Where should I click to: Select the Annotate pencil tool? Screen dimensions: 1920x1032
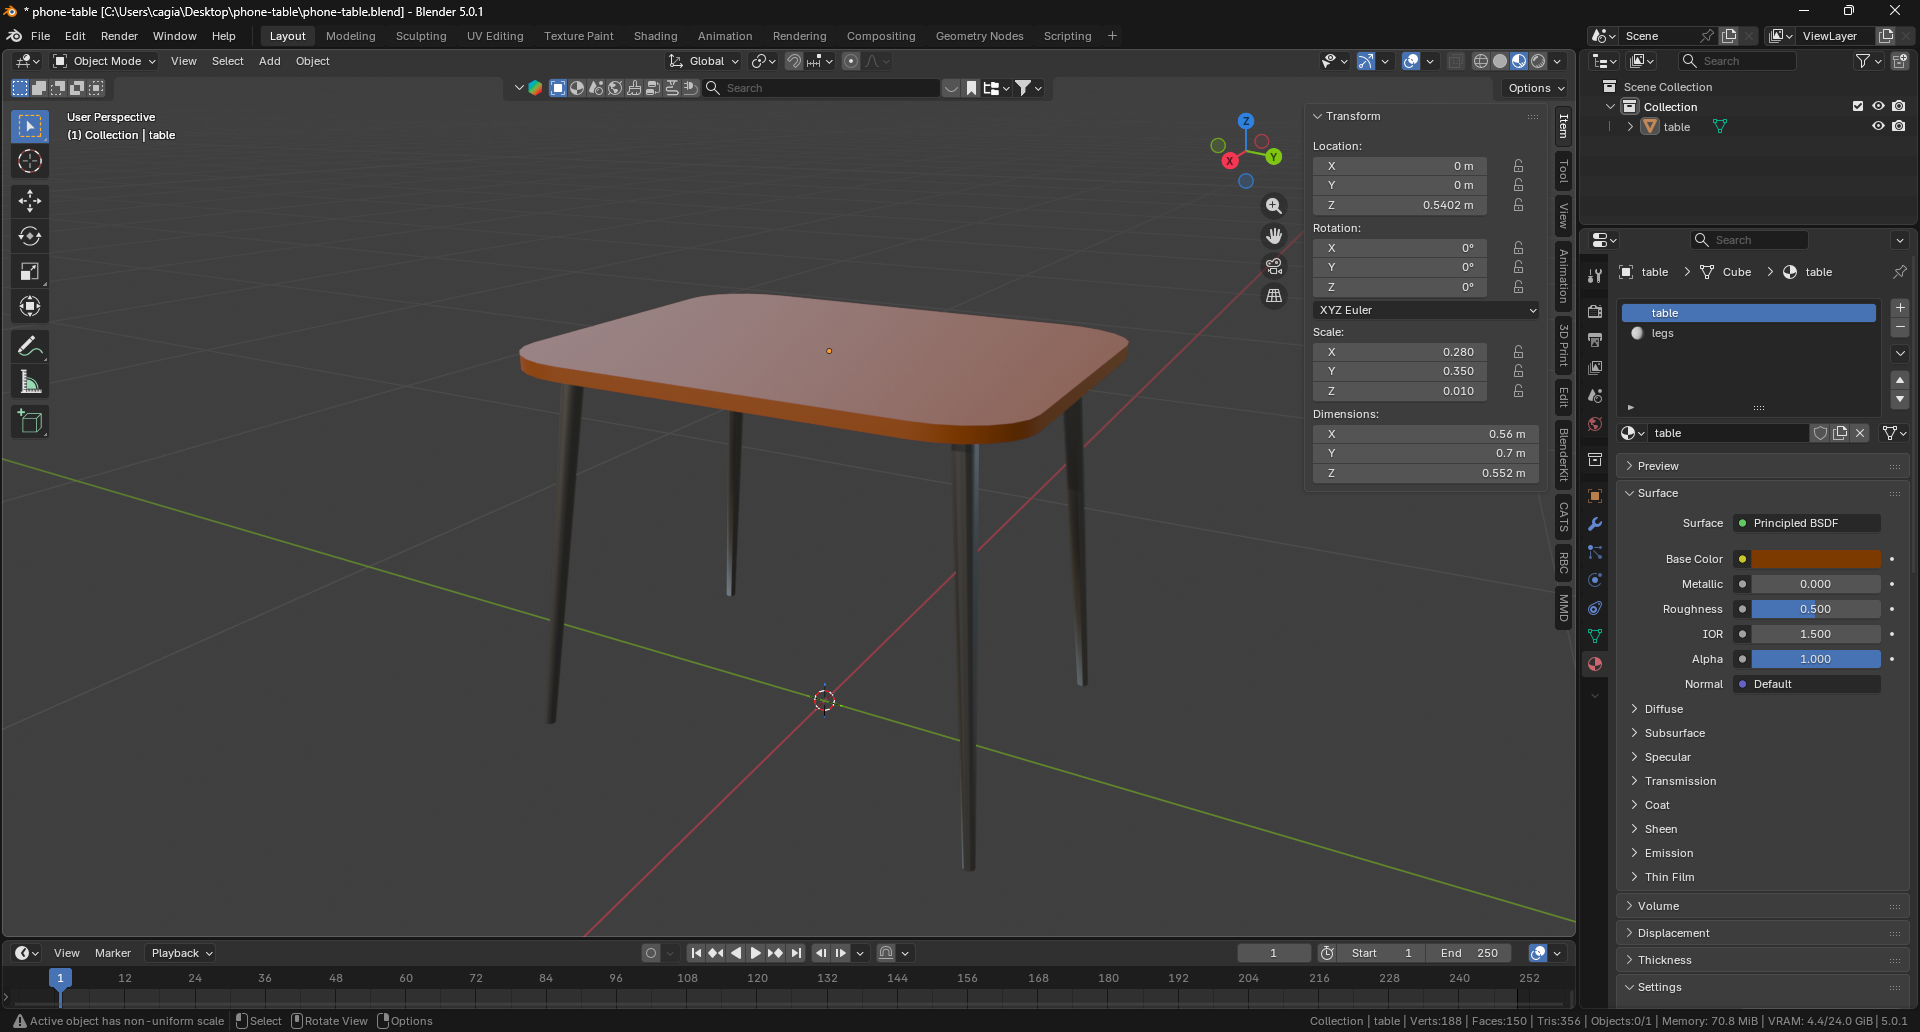click(x=30, y=347)
